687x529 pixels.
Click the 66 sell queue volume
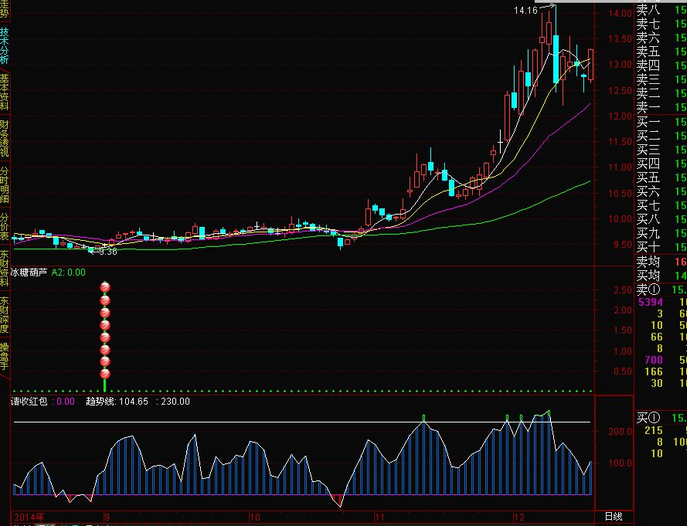656,337
